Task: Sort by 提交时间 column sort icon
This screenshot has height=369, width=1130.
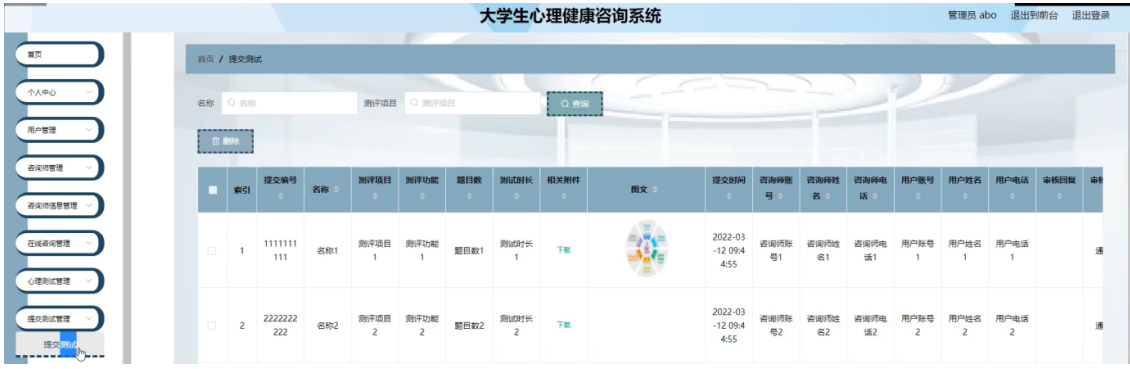Action: pos(729,197)
